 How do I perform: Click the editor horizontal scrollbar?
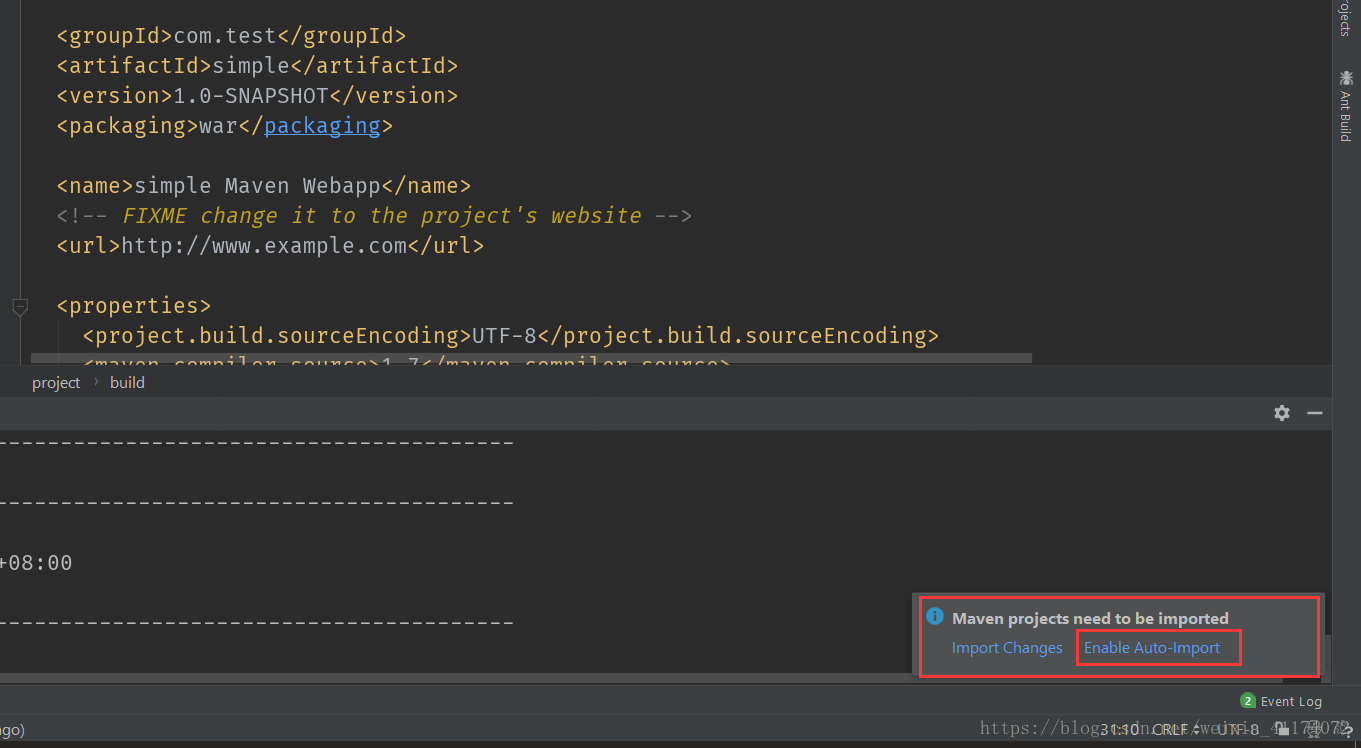click(530, 358)
